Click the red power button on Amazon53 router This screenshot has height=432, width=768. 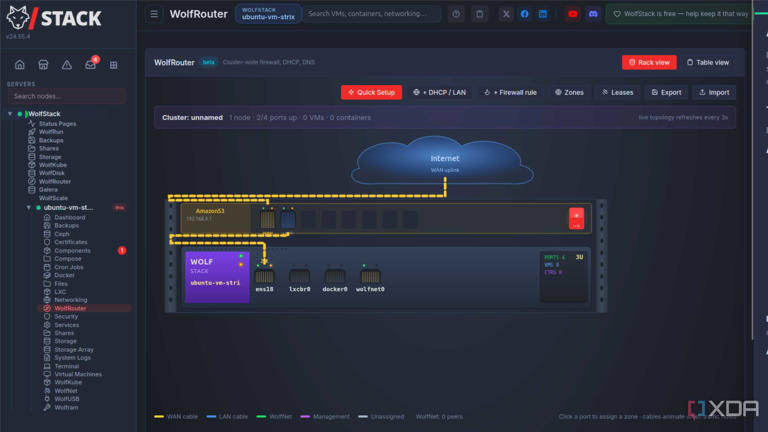pyautogui.click(x=576, y=218)
